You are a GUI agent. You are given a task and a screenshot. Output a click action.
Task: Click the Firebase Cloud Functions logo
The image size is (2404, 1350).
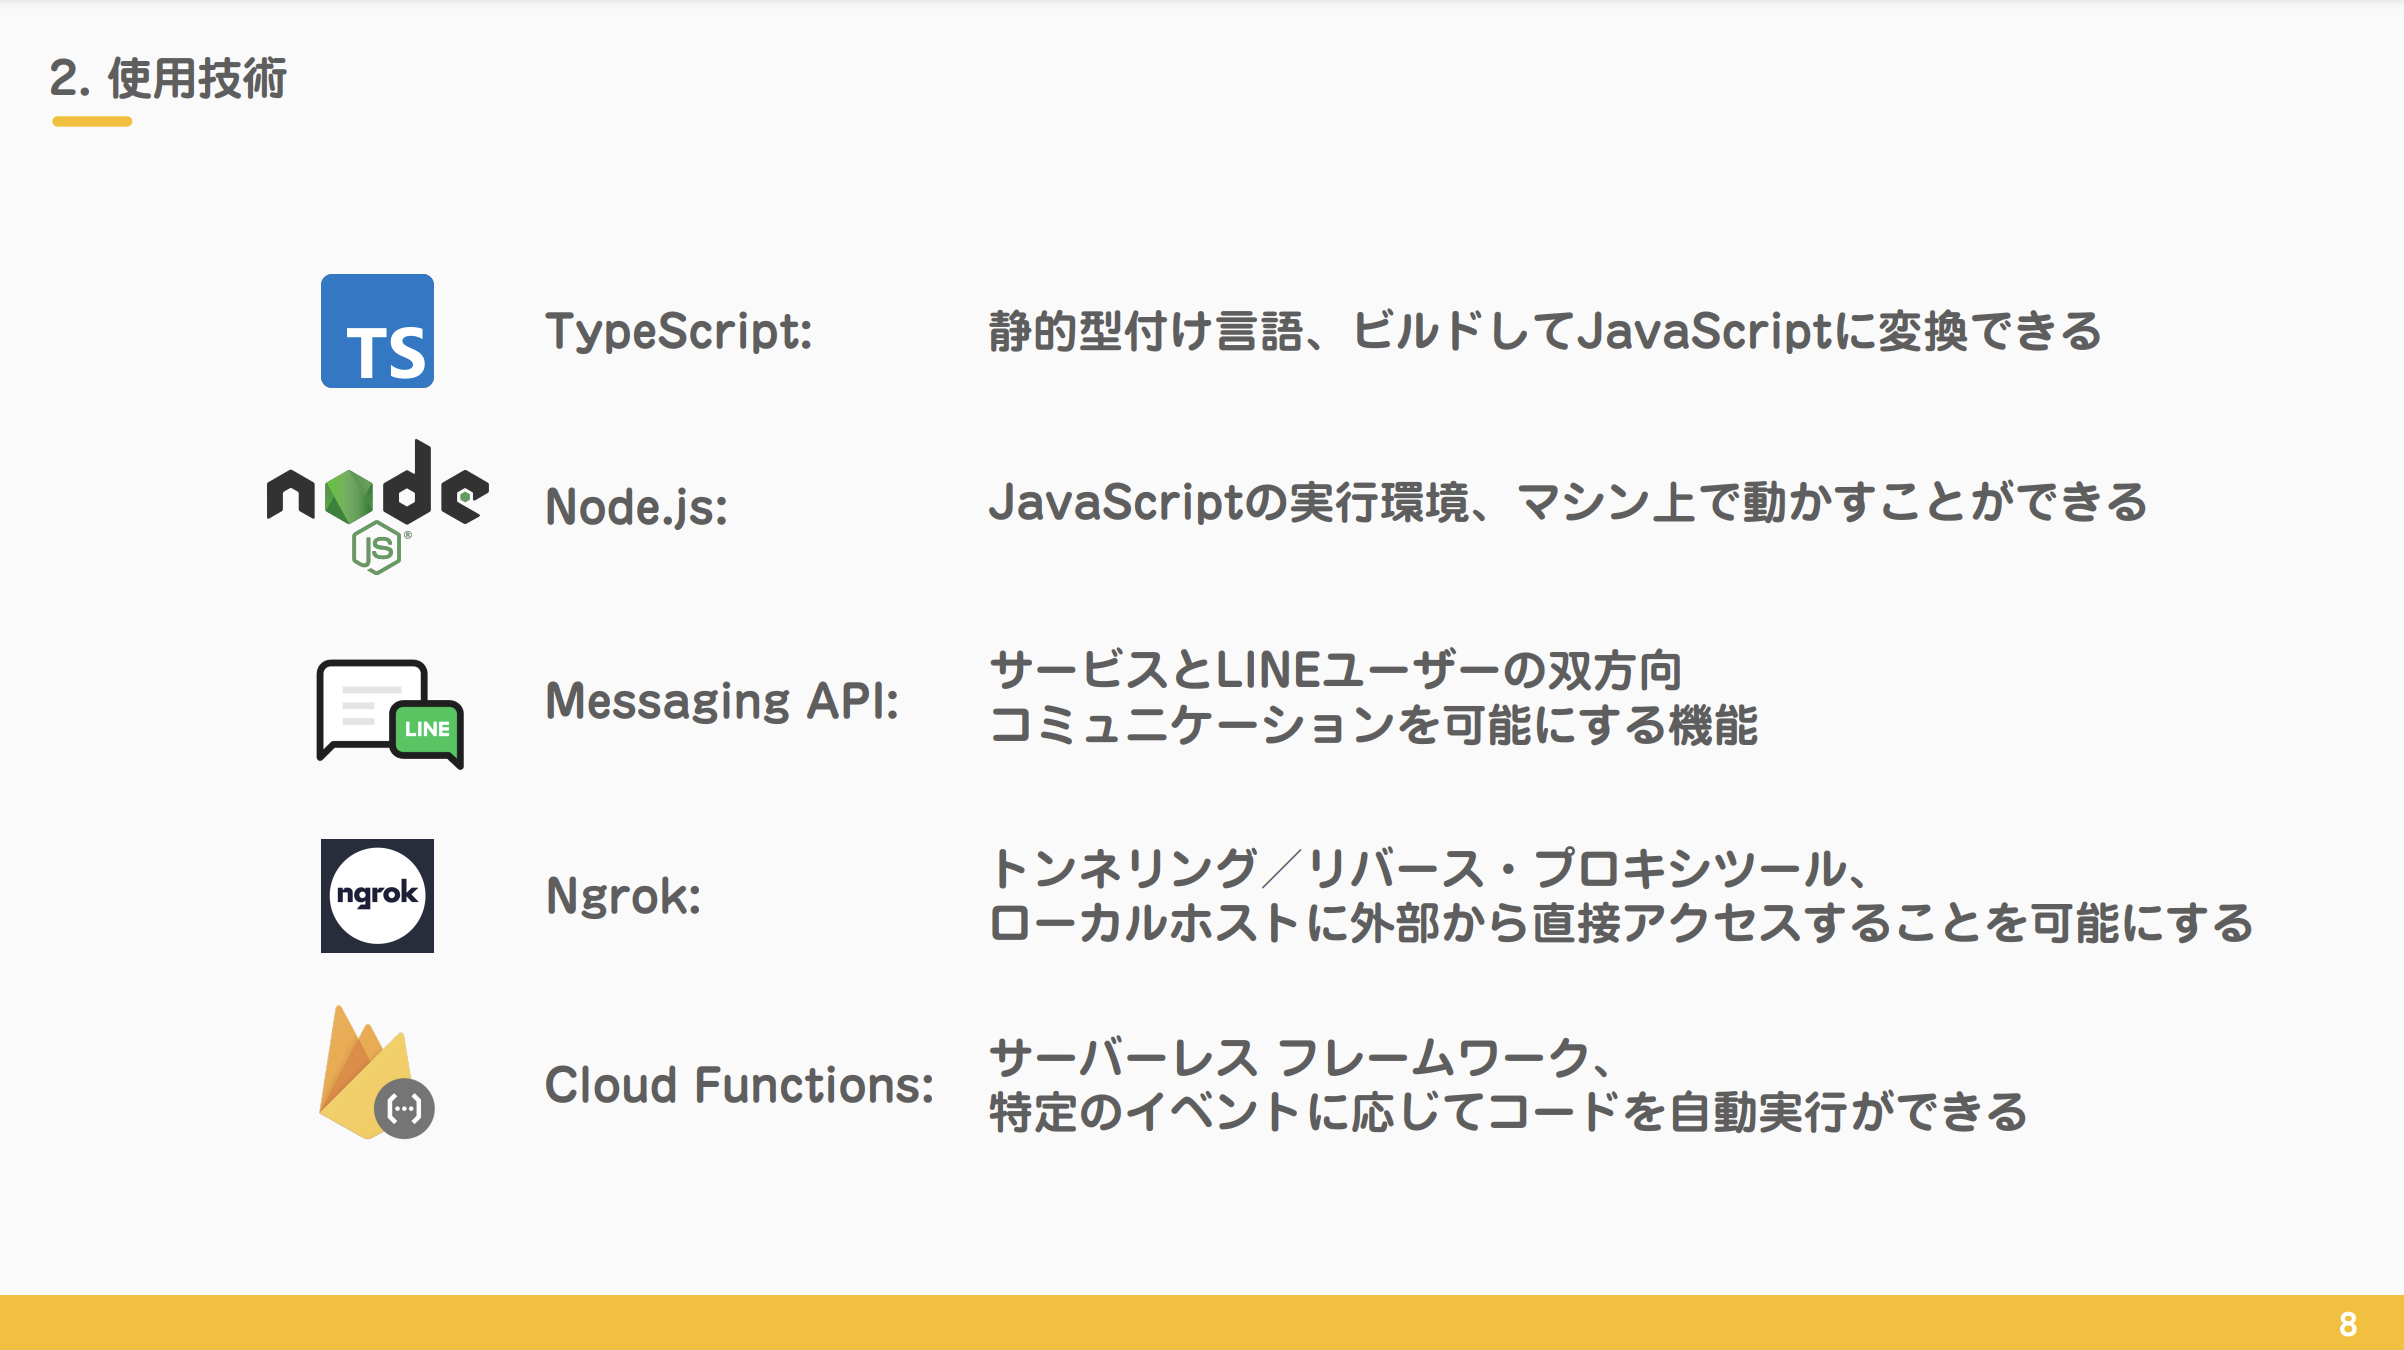(x=376, y=1072)
